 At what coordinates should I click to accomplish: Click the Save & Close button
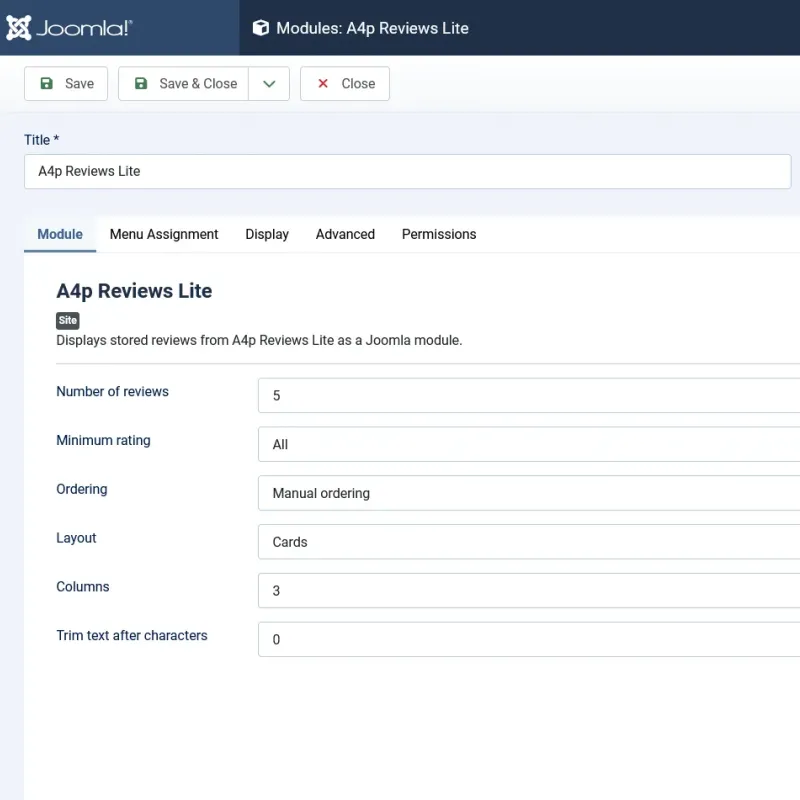(x=184, y=84)
